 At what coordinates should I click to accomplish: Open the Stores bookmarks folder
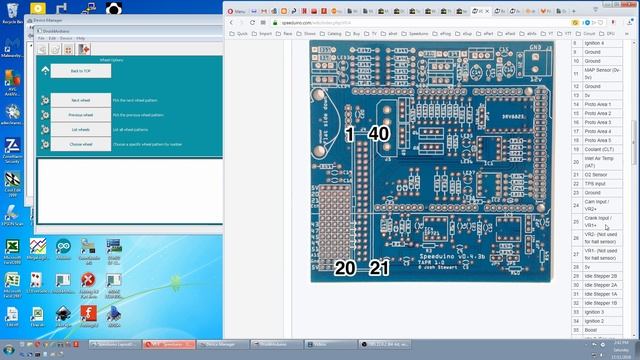click(x=306, y=34)
